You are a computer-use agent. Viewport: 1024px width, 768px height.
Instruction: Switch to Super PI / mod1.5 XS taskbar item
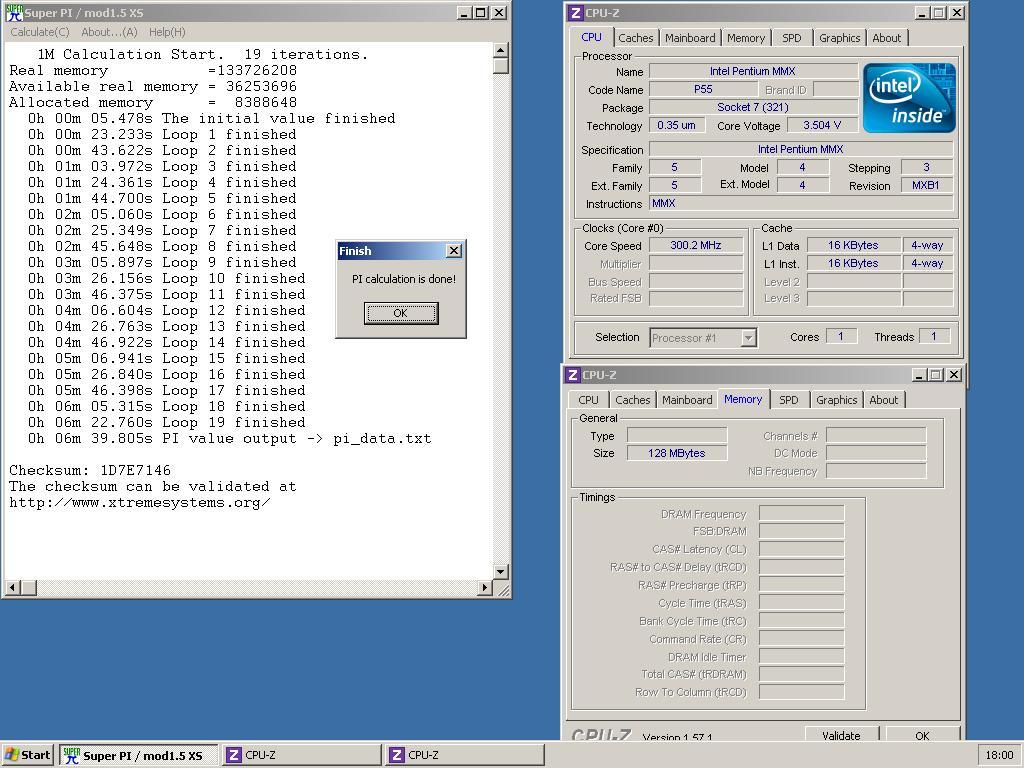click(x=138, y=756)
